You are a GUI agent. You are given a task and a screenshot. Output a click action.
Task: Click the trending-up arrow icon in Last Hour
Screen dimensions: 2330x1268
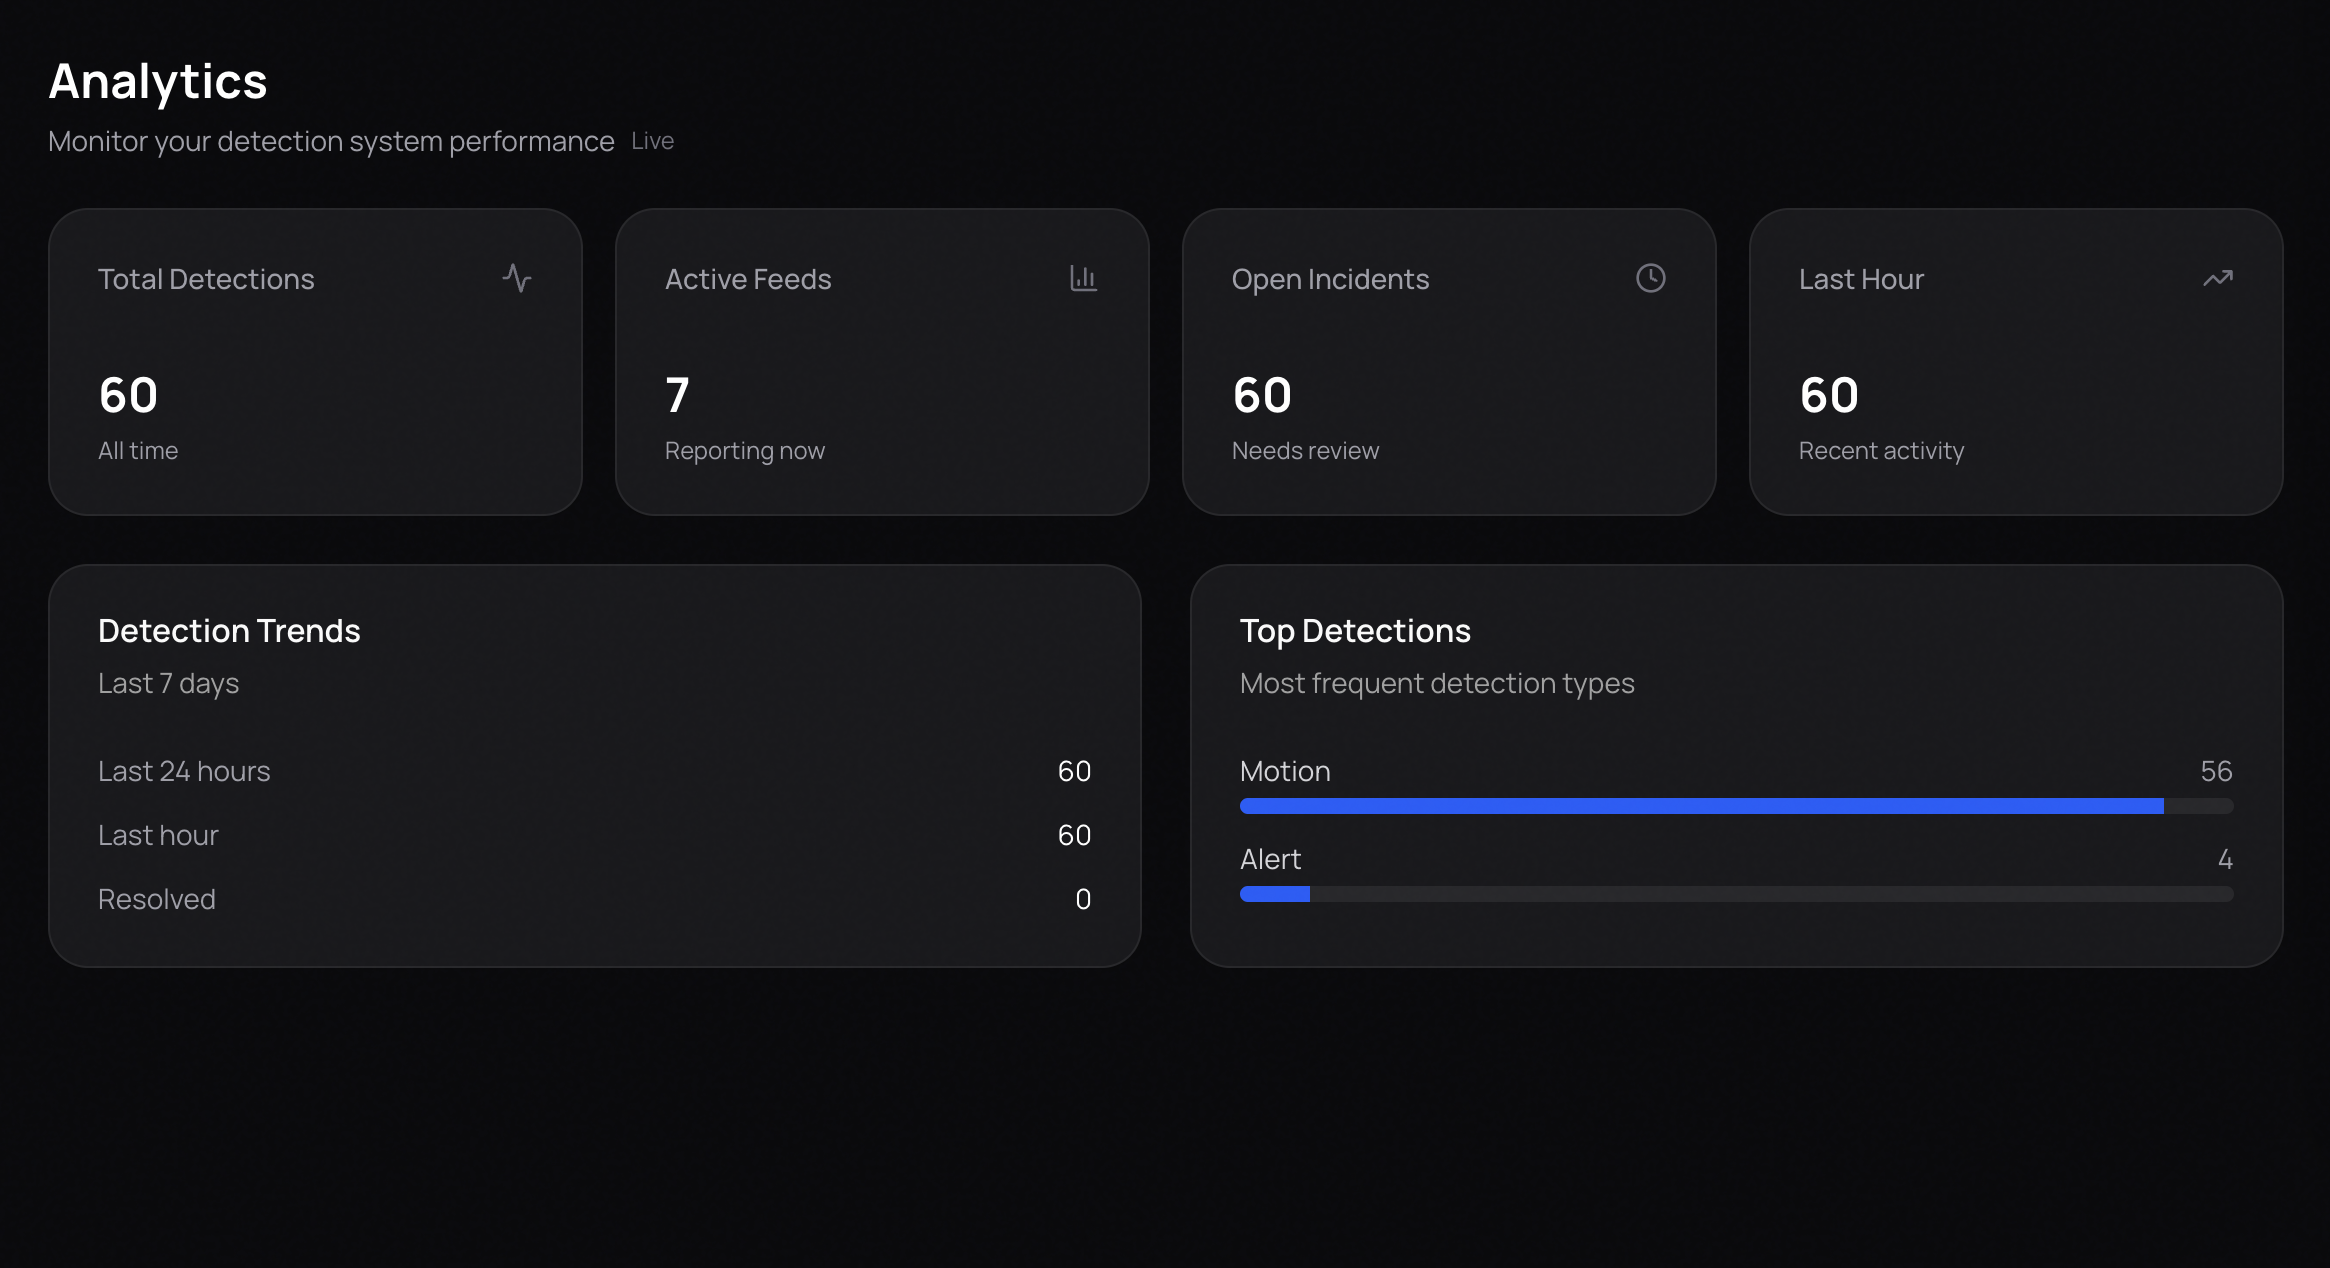tap(2217, 278)
